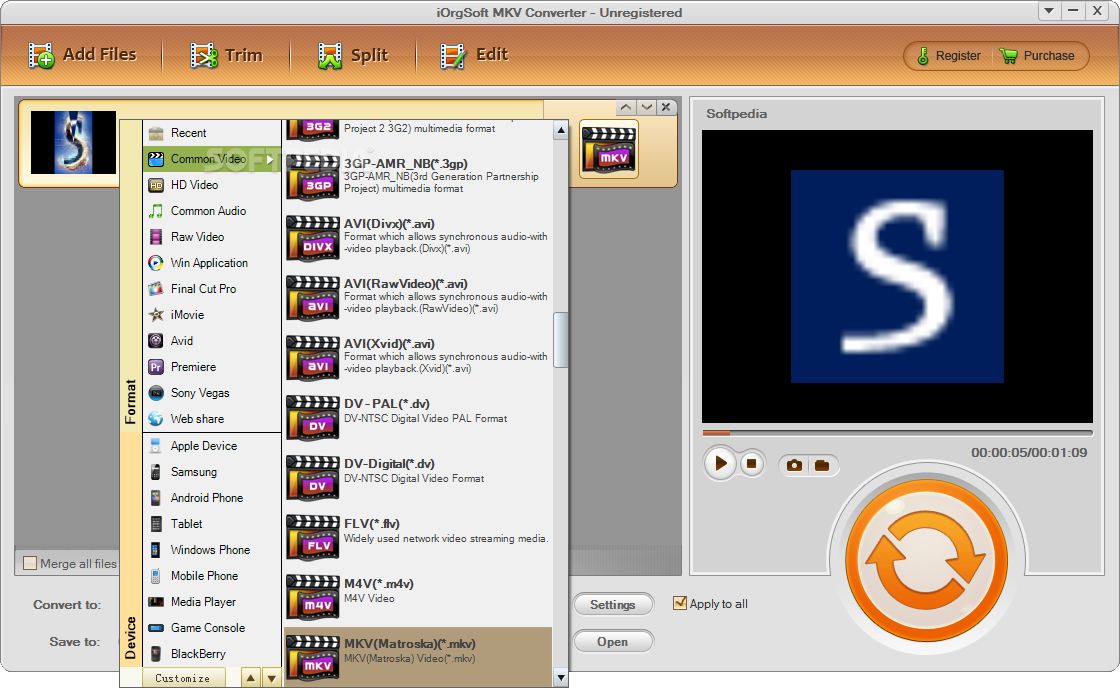Click the category list up triangle
The width and height of the screenshot is (1120, 688).
click(x=251, y=678)
